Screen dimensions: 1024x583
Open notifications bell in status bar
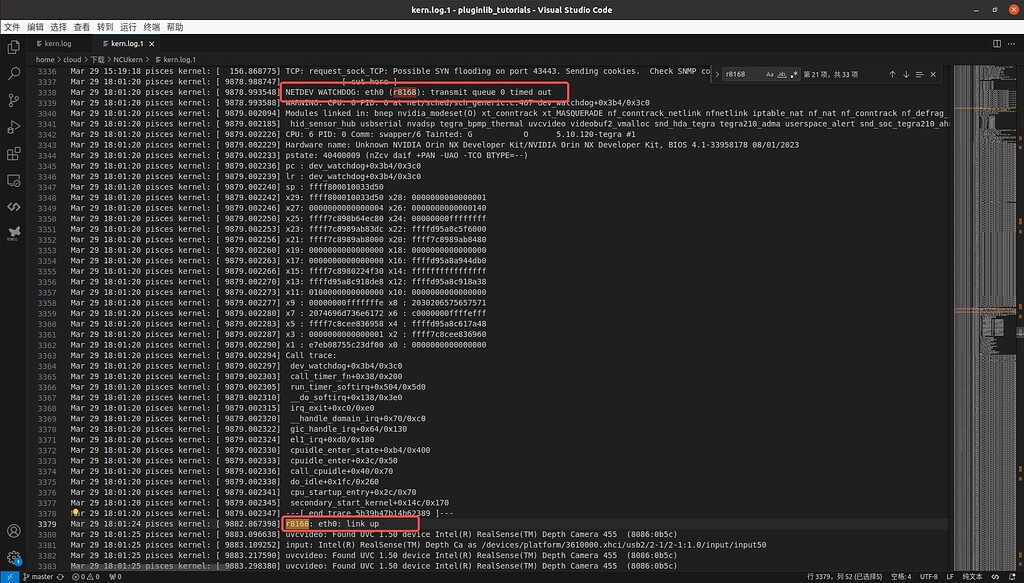1012,576
